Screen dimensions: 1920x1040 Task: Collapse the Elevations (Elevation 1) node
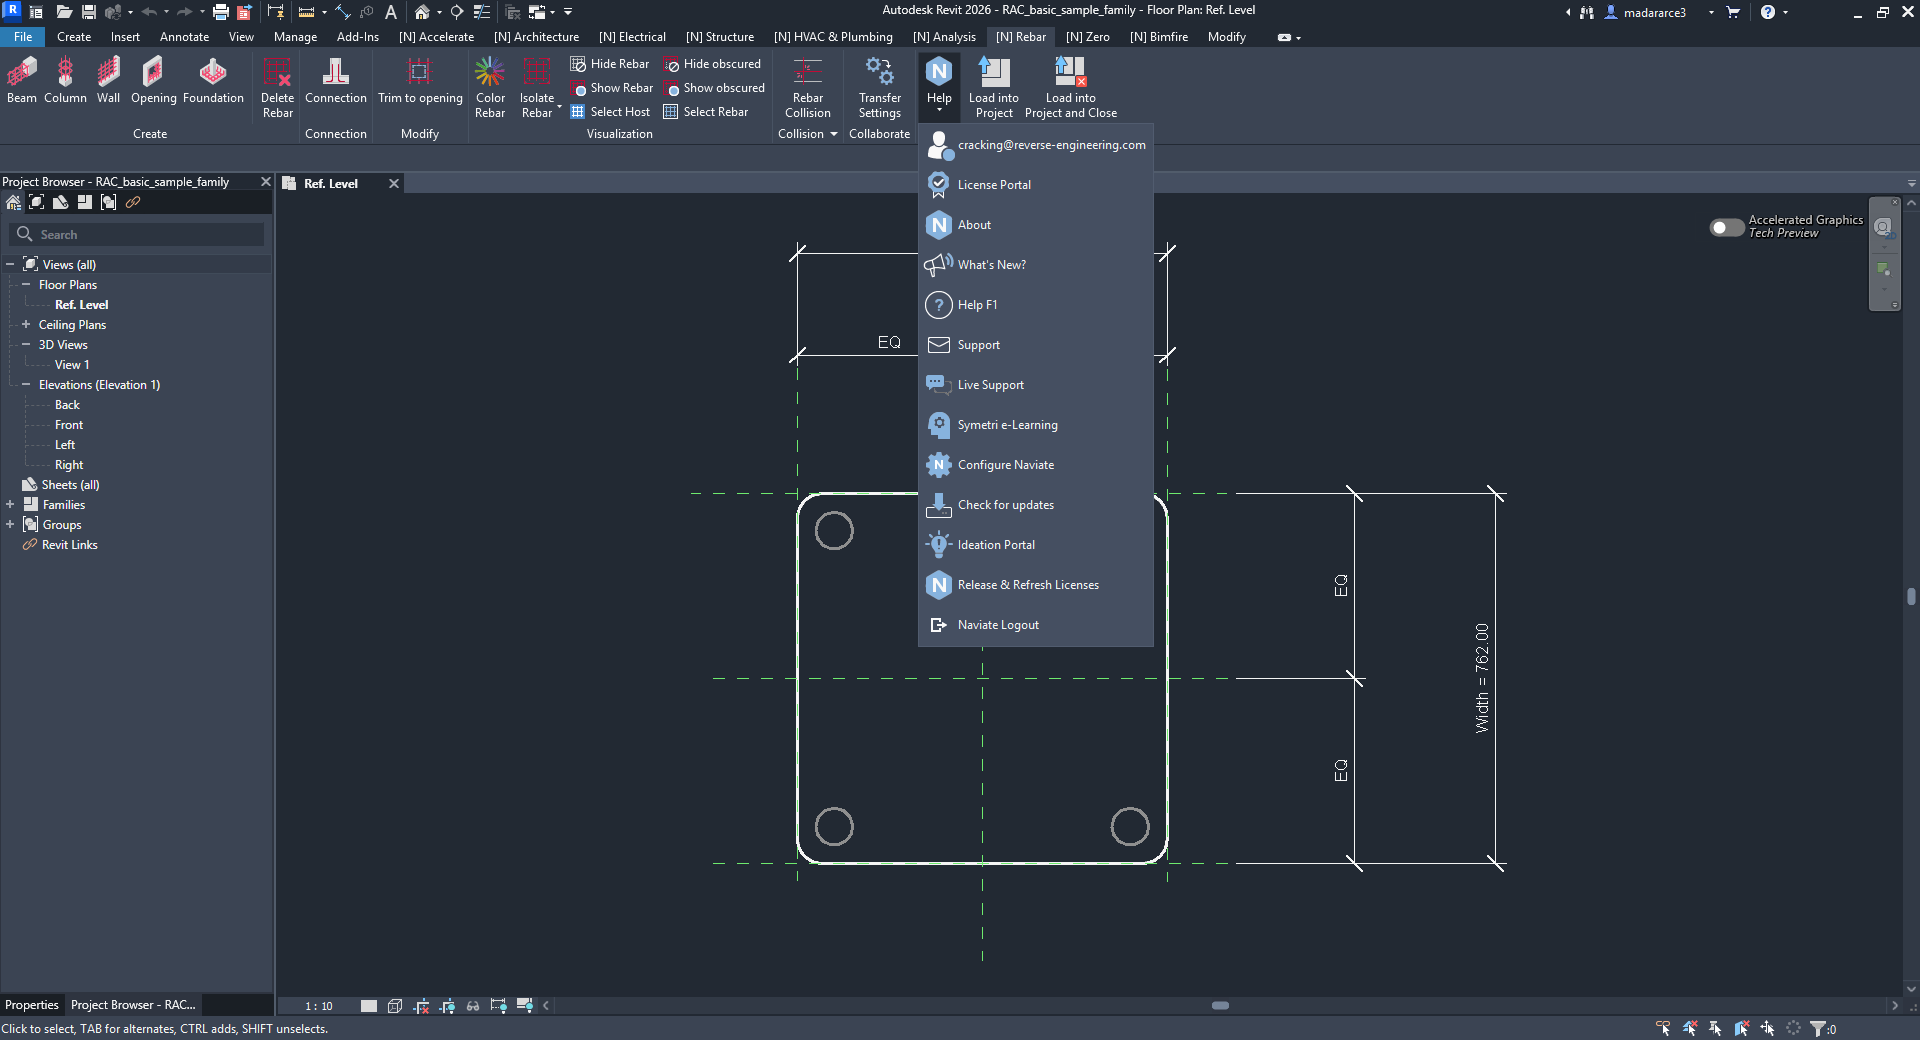tap(26, 385)
